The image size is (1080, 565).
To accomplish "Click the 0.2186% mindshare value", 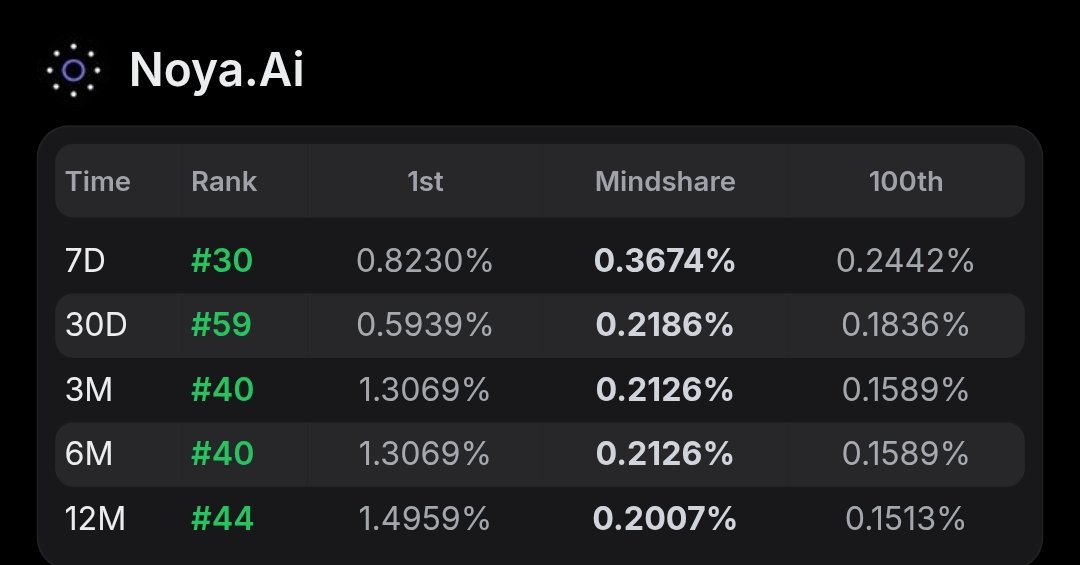I will pyautogui.click(x=665, y=325).
